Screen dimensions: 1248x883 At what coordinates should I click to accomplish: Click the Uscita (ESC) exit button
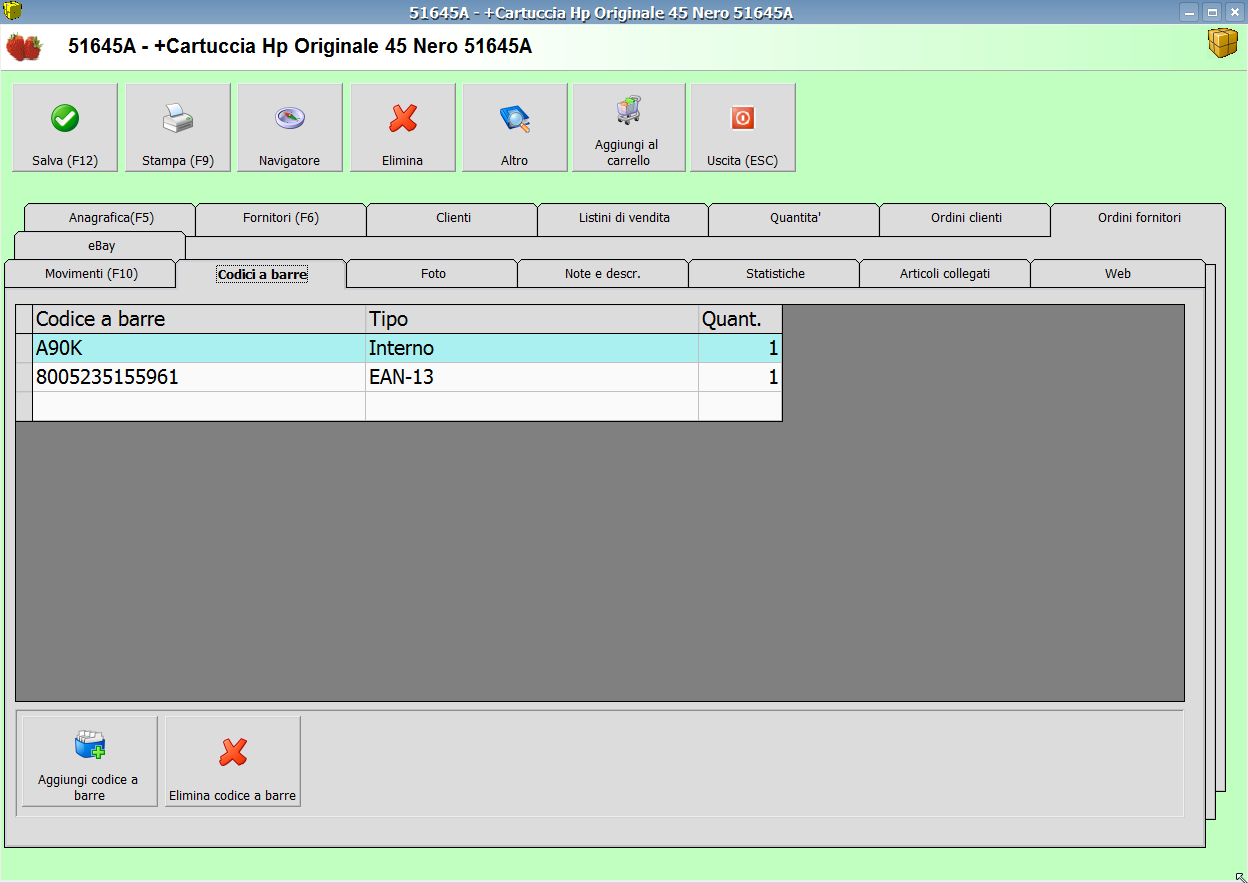pos(743,127)
